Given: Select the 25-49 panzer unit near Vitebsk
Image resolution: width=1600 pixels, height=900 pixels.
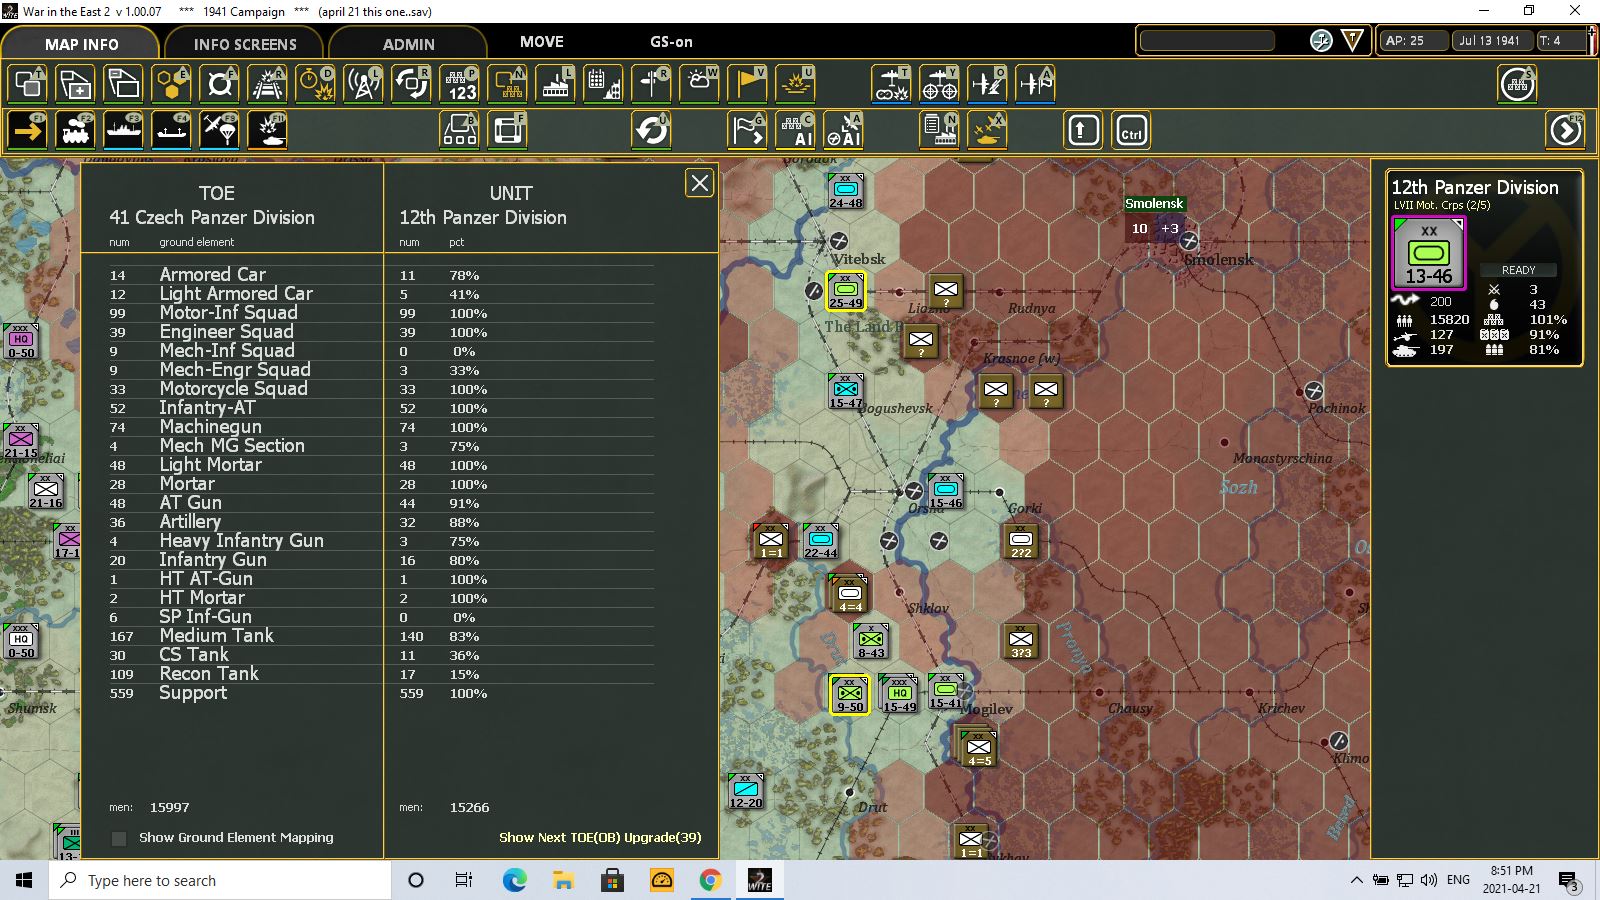Looking at the screenshot, I should (846, 290).
